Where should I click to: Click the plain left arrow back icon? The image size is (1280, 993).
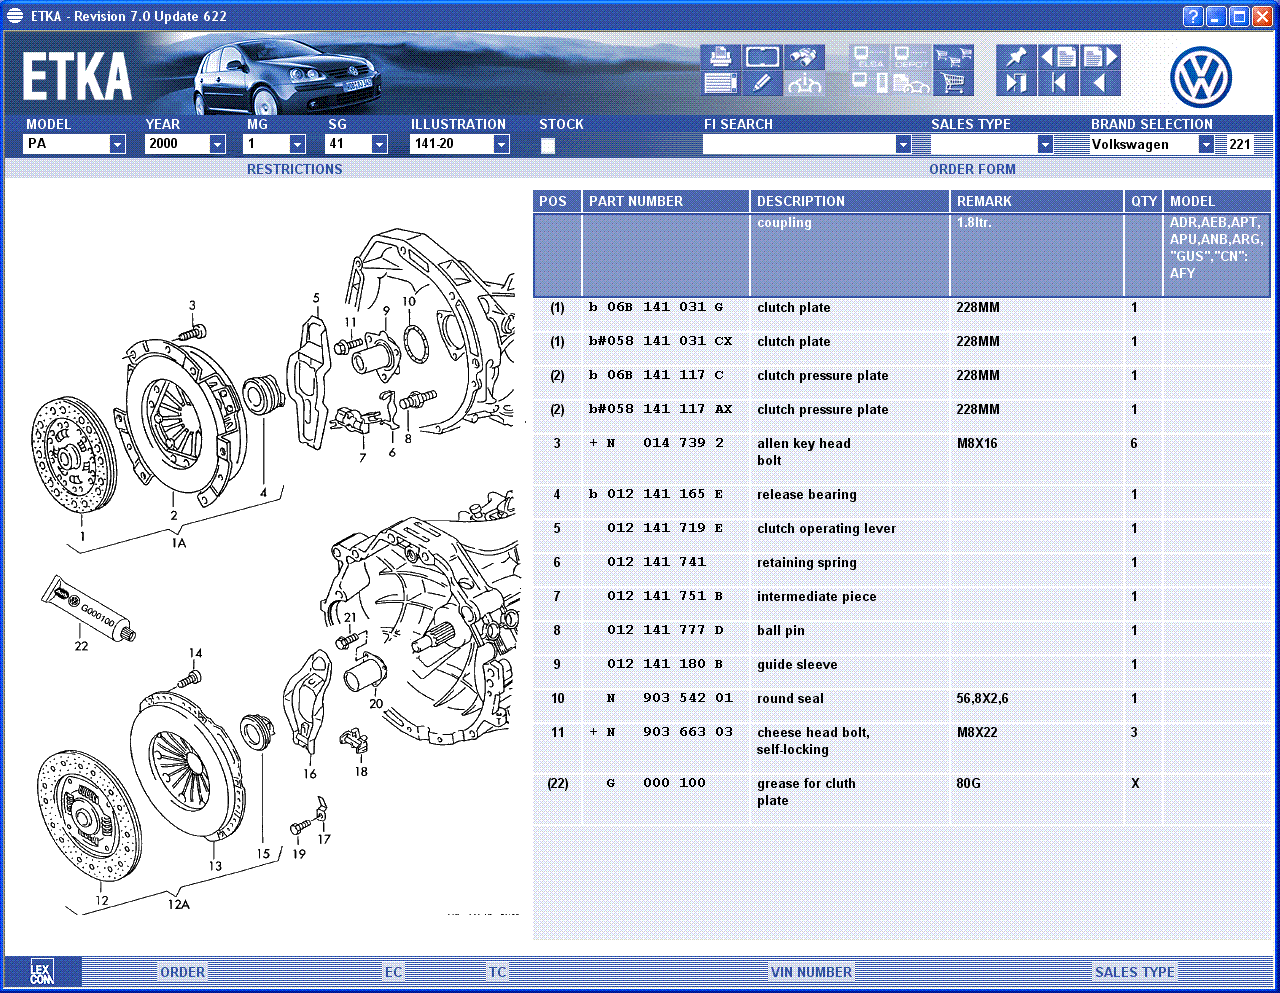[x=1100, y=83]
